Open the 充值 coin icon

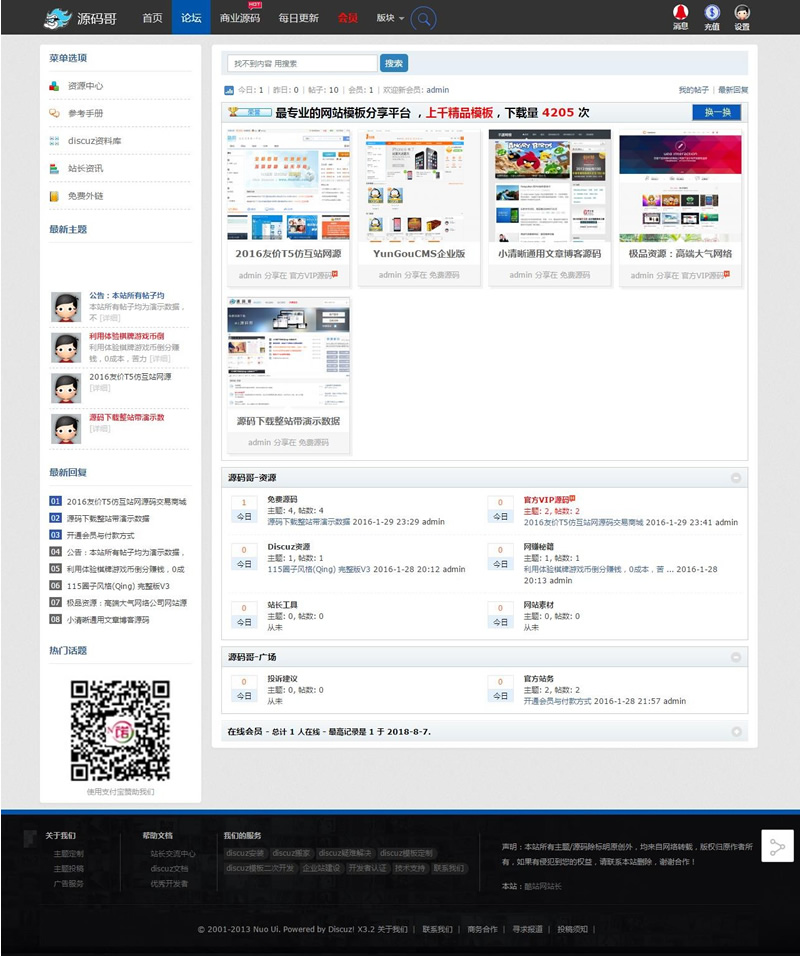(x=712, y=16)
